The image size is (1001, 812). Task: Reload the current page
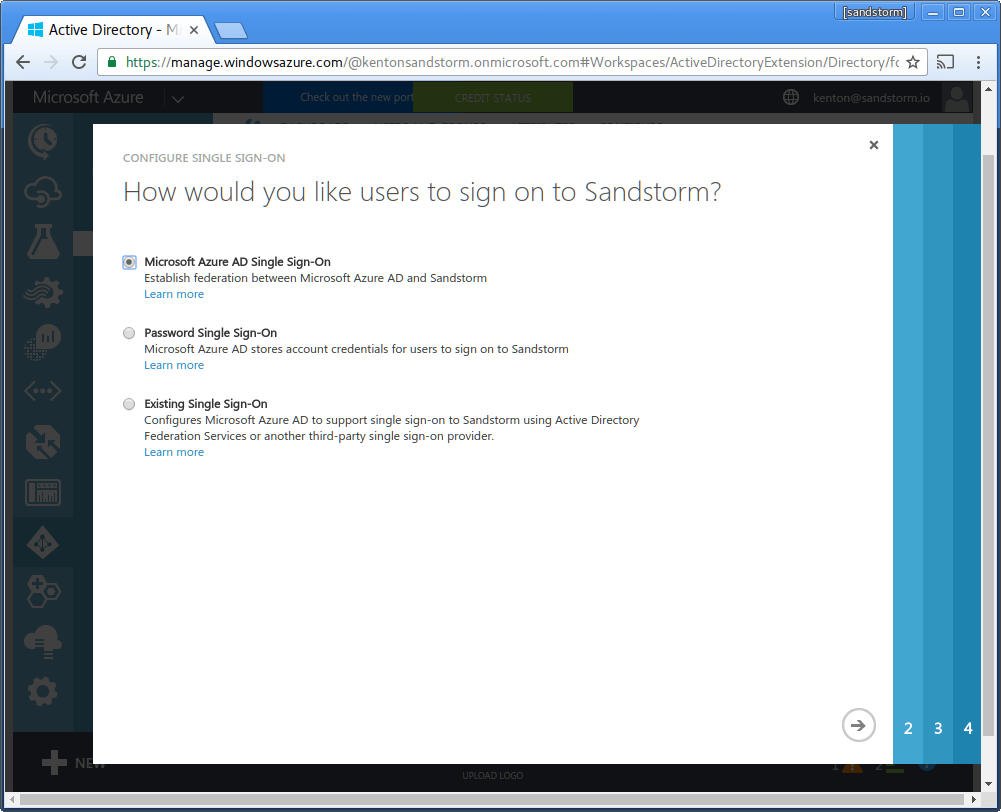click(79, 62)
